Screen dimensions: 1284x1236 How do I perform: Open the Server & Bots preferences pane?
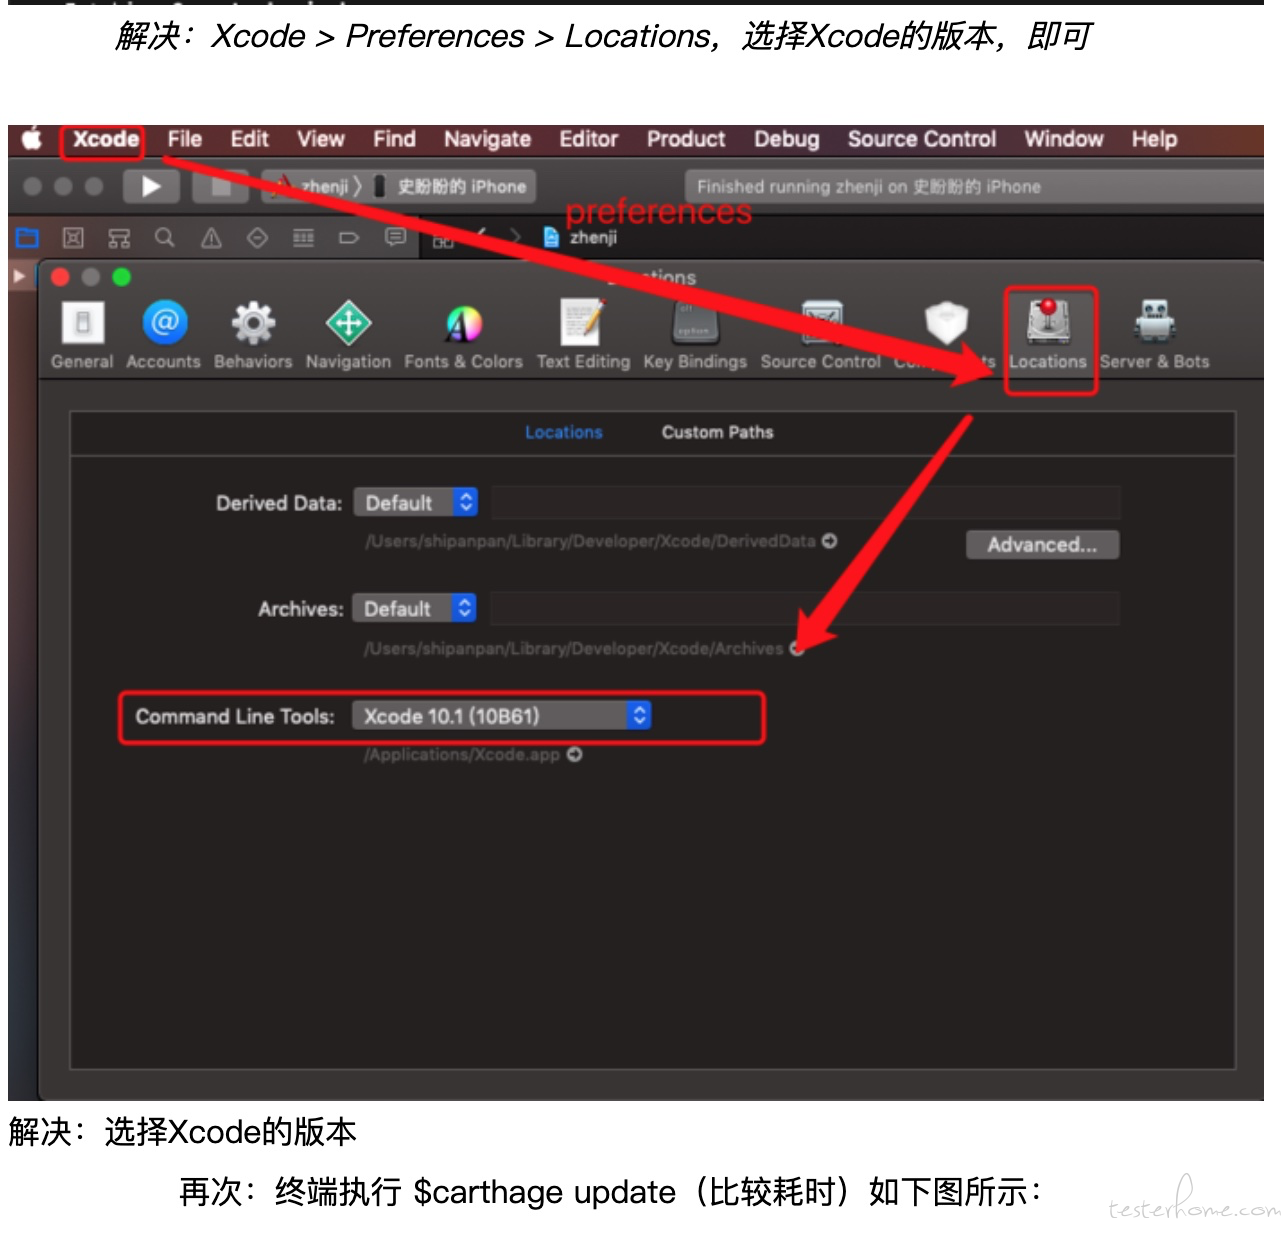pyautogui.click(x=1155, y=335)
